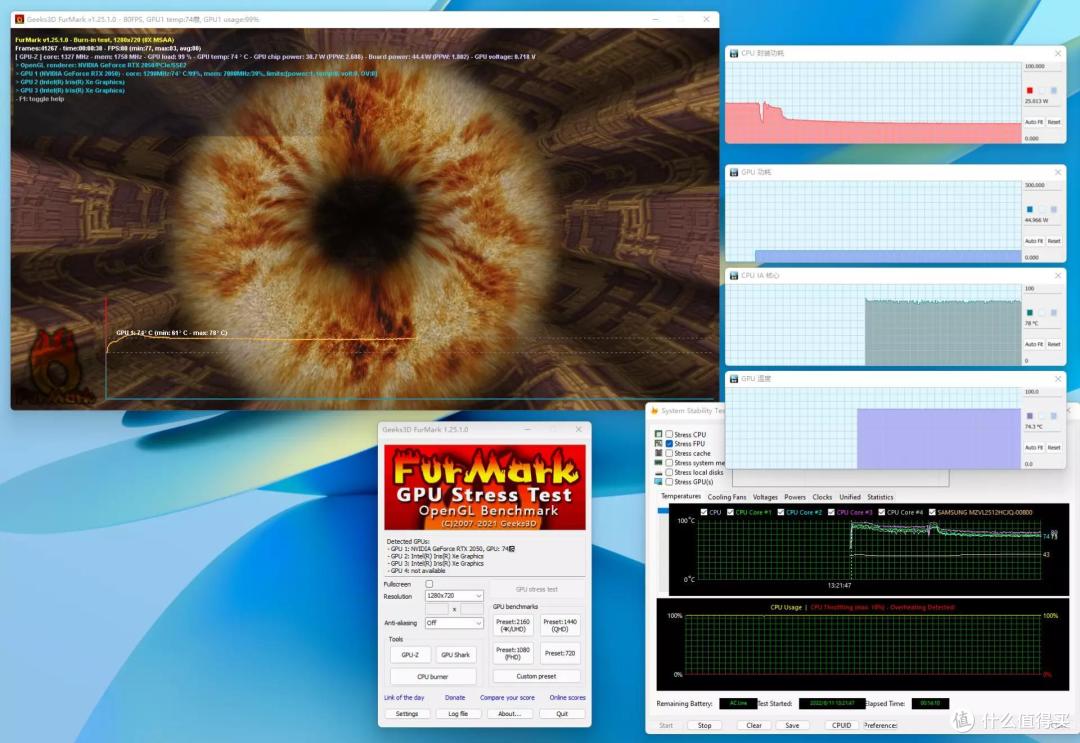This screenshot has height=743, width=1080.
Task: Click the Custom preset button
Action: (537, 676)
